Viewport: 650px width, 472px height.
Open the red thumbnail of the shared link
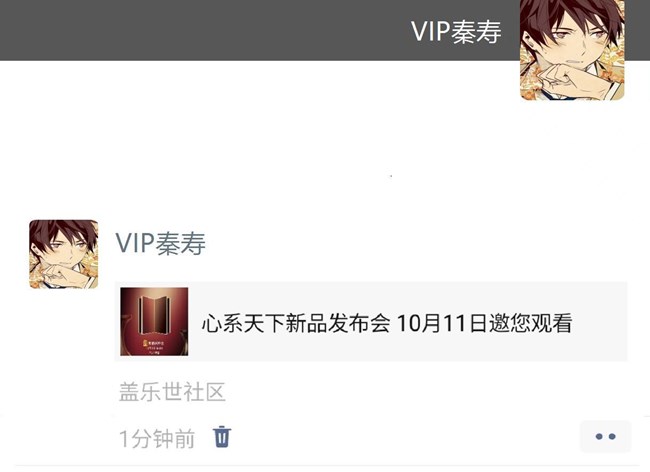point(154,322)
